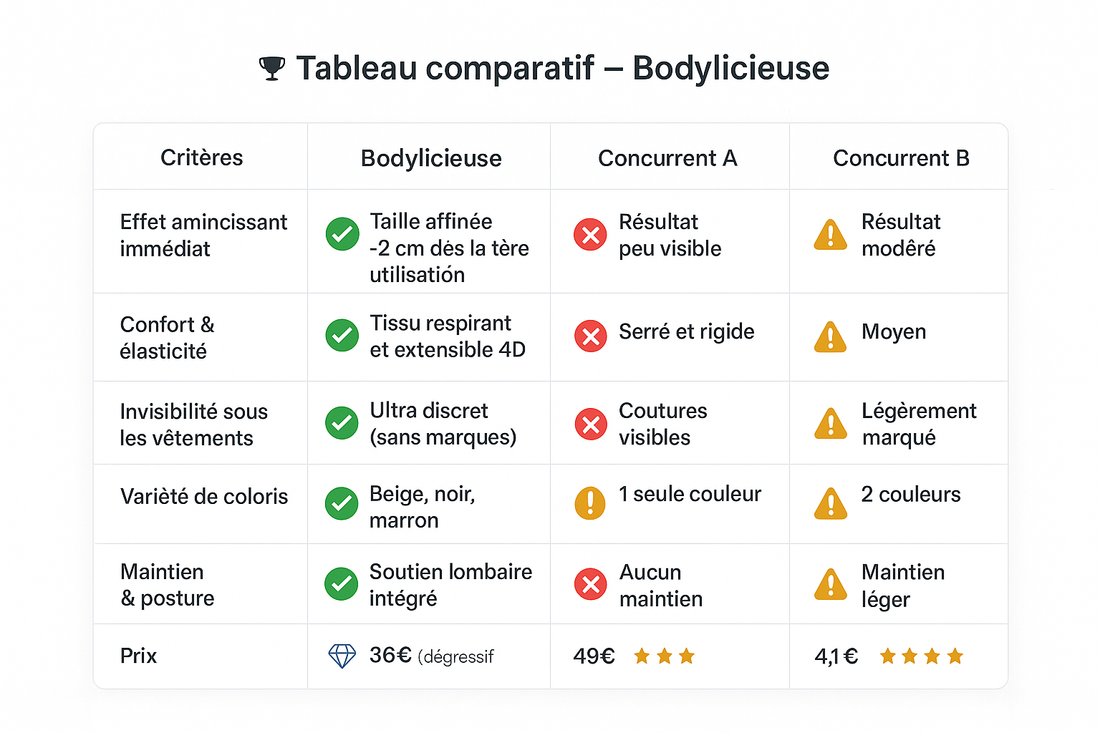1100x733 pixels.
Task: Click the red cross beside Serré et rigide
Action: pos(590,335)
